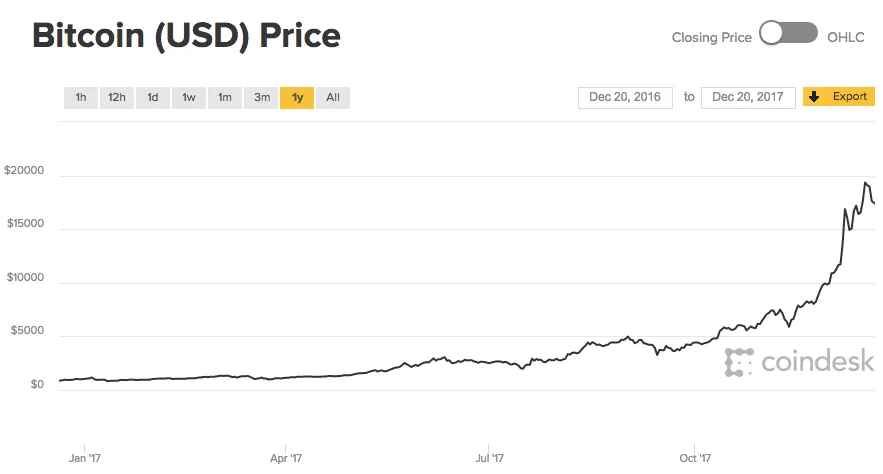Viewport: 883px width, 474px height.
Task: Choose the 1m time range
Action: pos(225,97)
